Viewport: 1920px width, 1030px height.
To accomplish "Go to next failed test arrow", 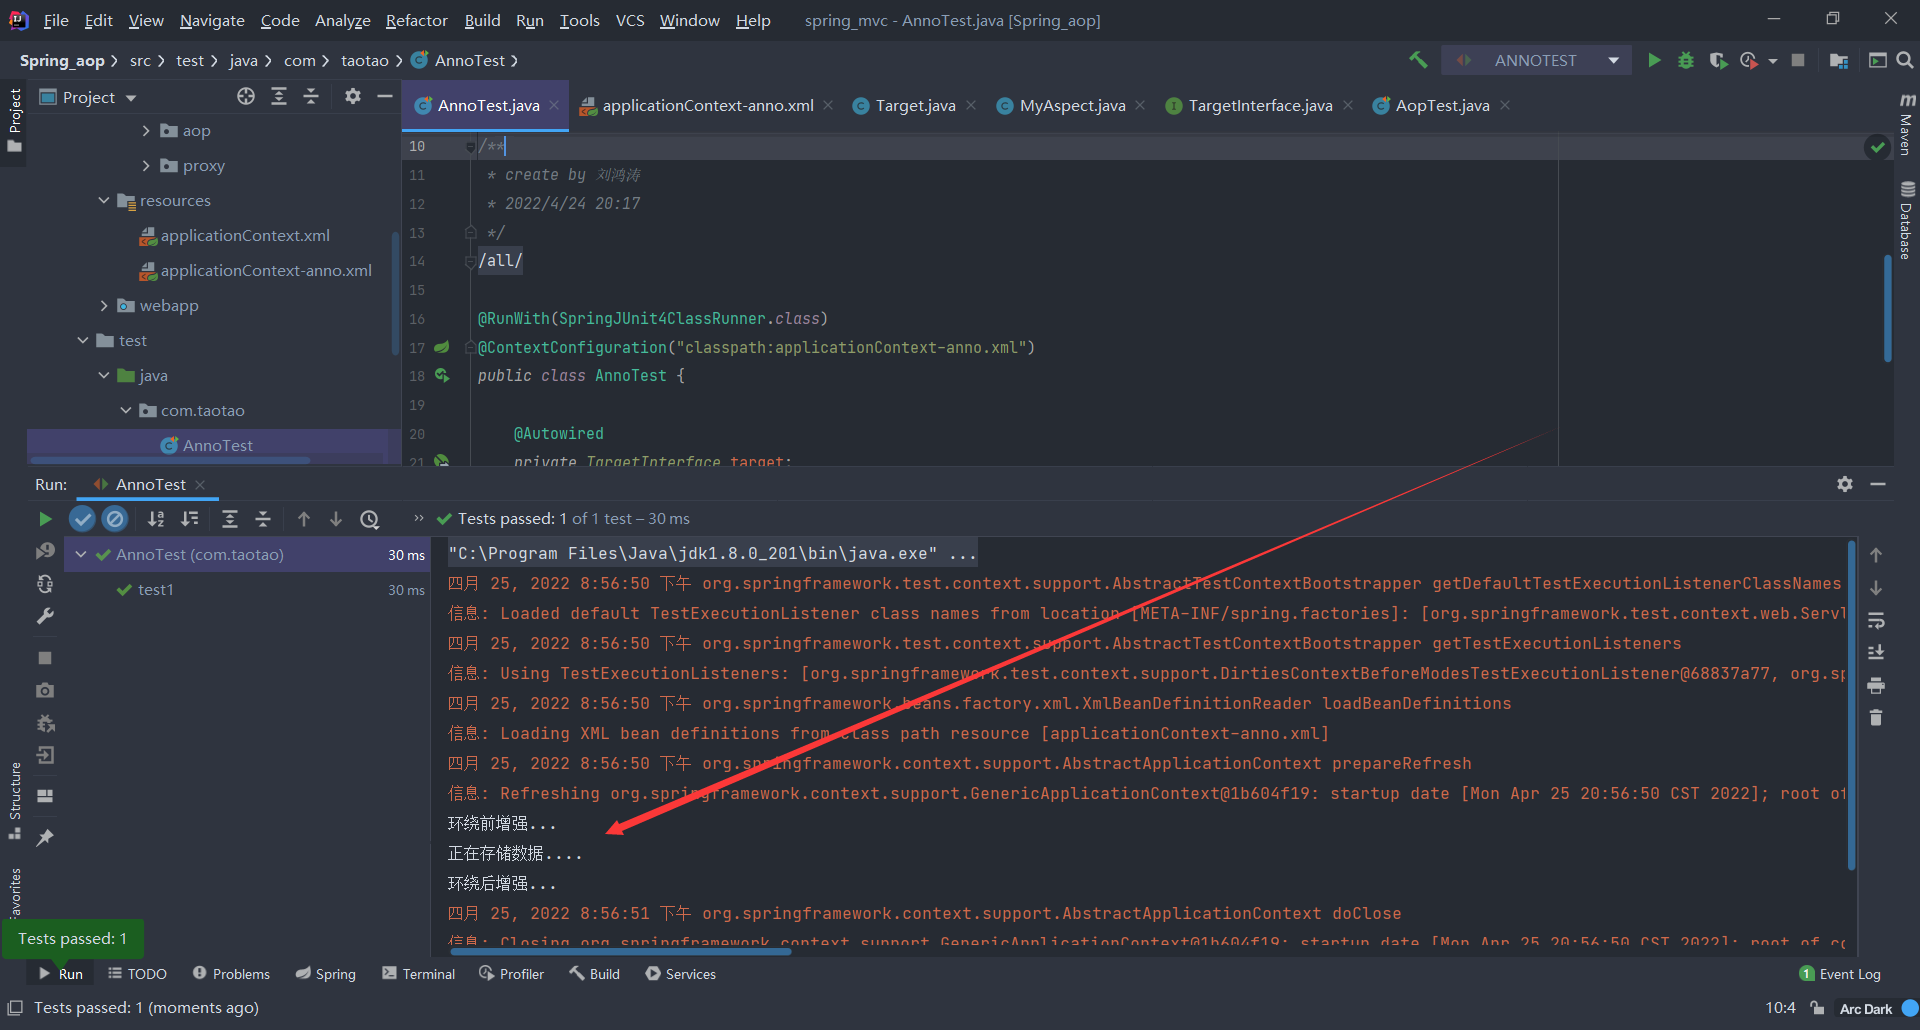I will [x=336, y=518].
